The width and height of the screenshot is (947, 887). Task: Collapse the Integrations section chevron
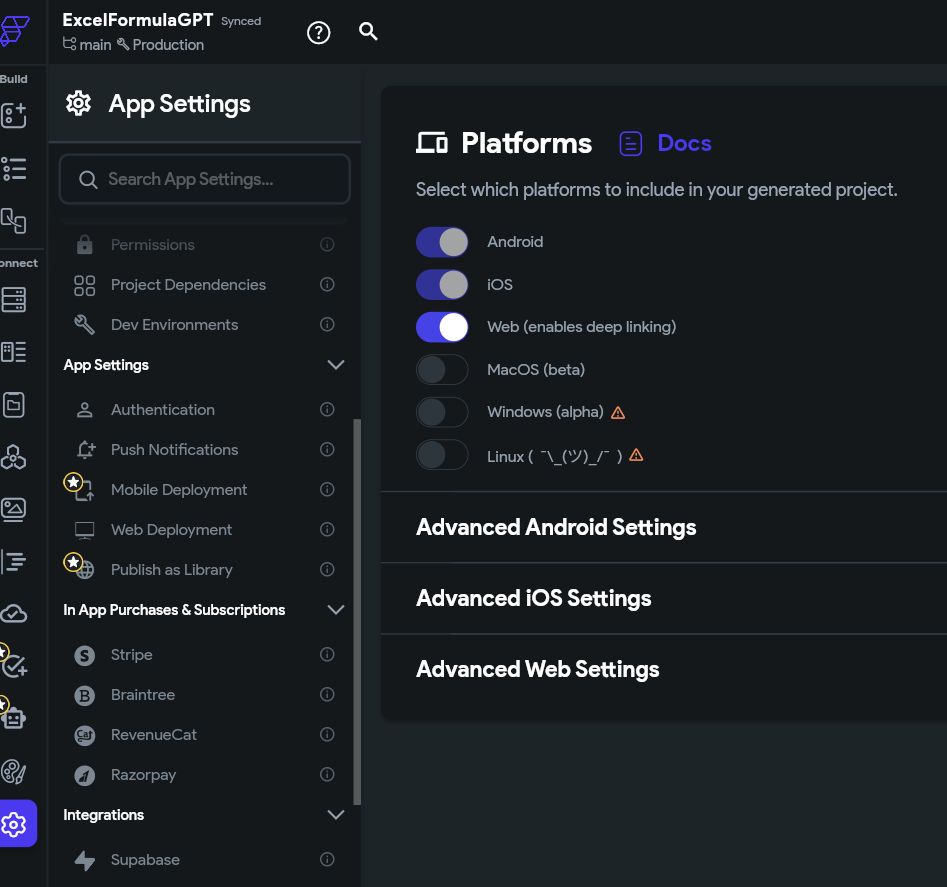click(x=336, y=815)
